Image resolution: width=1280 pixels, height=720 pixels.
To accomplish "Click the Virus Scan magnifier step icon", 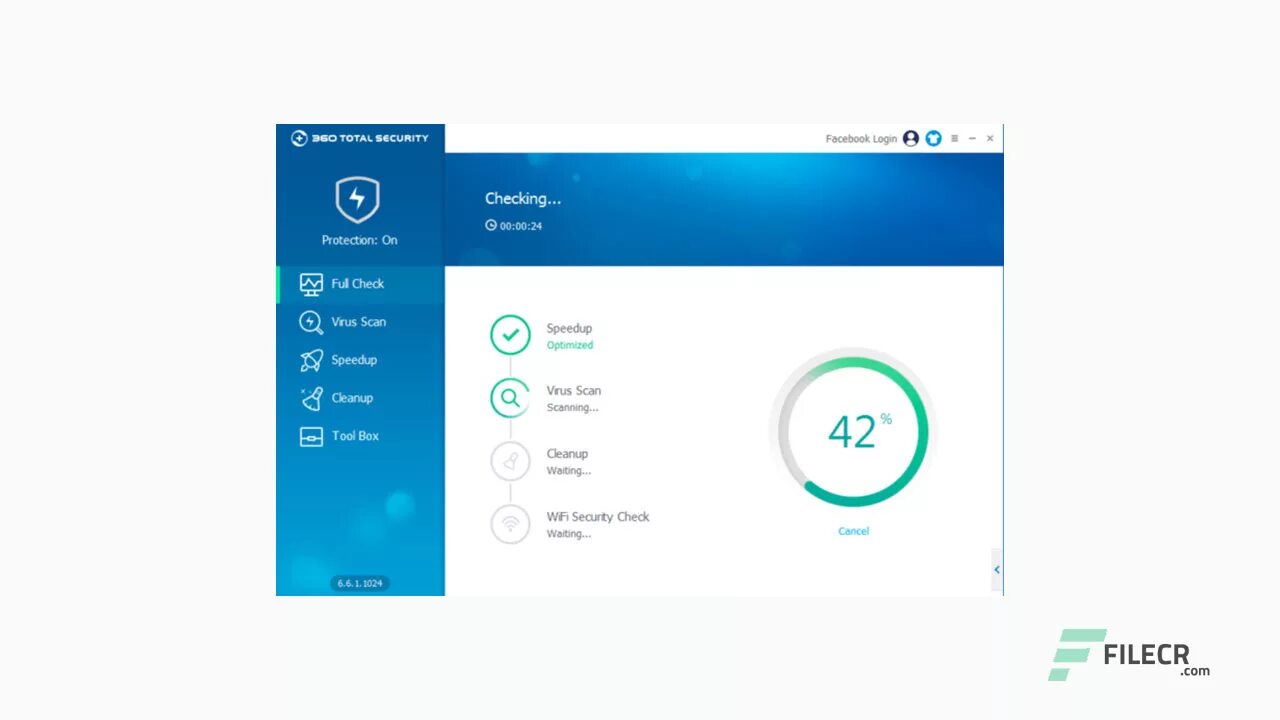I will coord(510,398).
